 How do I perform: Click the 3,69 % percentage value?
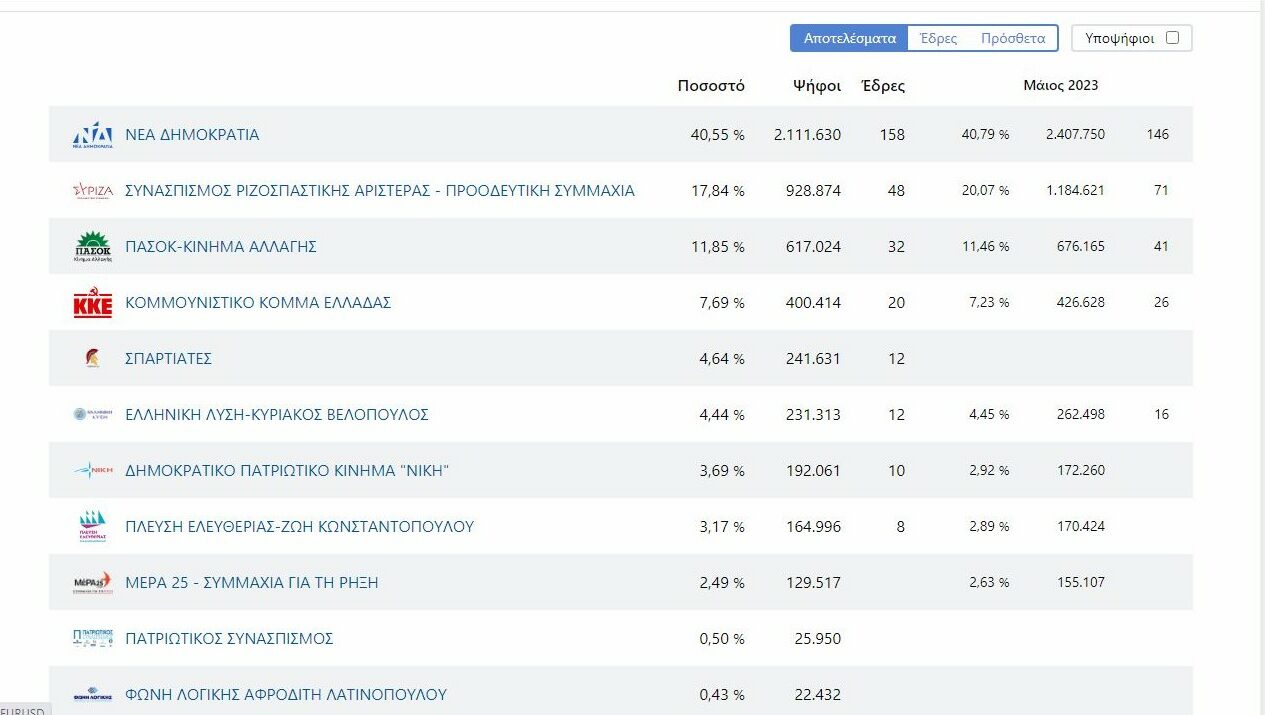722,470
